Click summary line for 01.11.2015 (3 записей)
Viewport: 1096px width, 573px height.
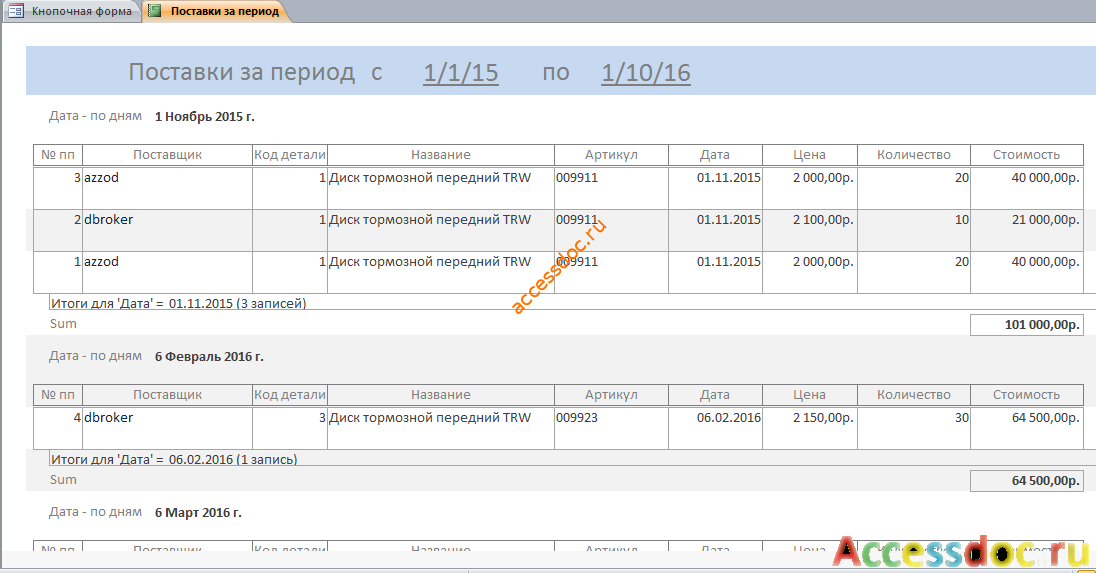[x=178, y=303]
